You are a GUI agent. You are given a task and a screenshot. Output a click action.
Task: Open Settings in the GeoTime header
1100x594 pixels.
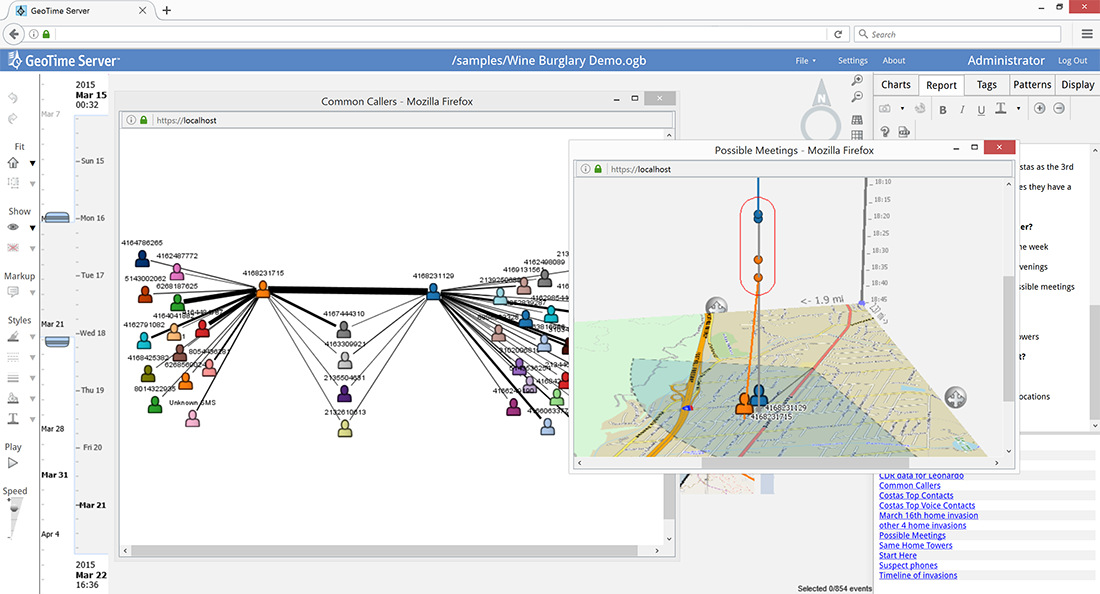[x=852, y=61]
